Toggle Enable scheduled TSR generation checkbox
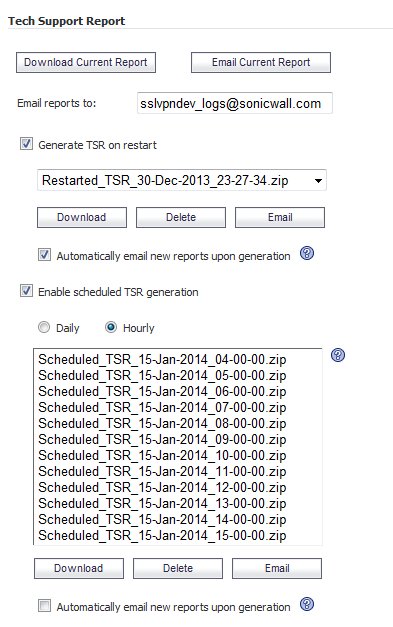 point(26,291)
